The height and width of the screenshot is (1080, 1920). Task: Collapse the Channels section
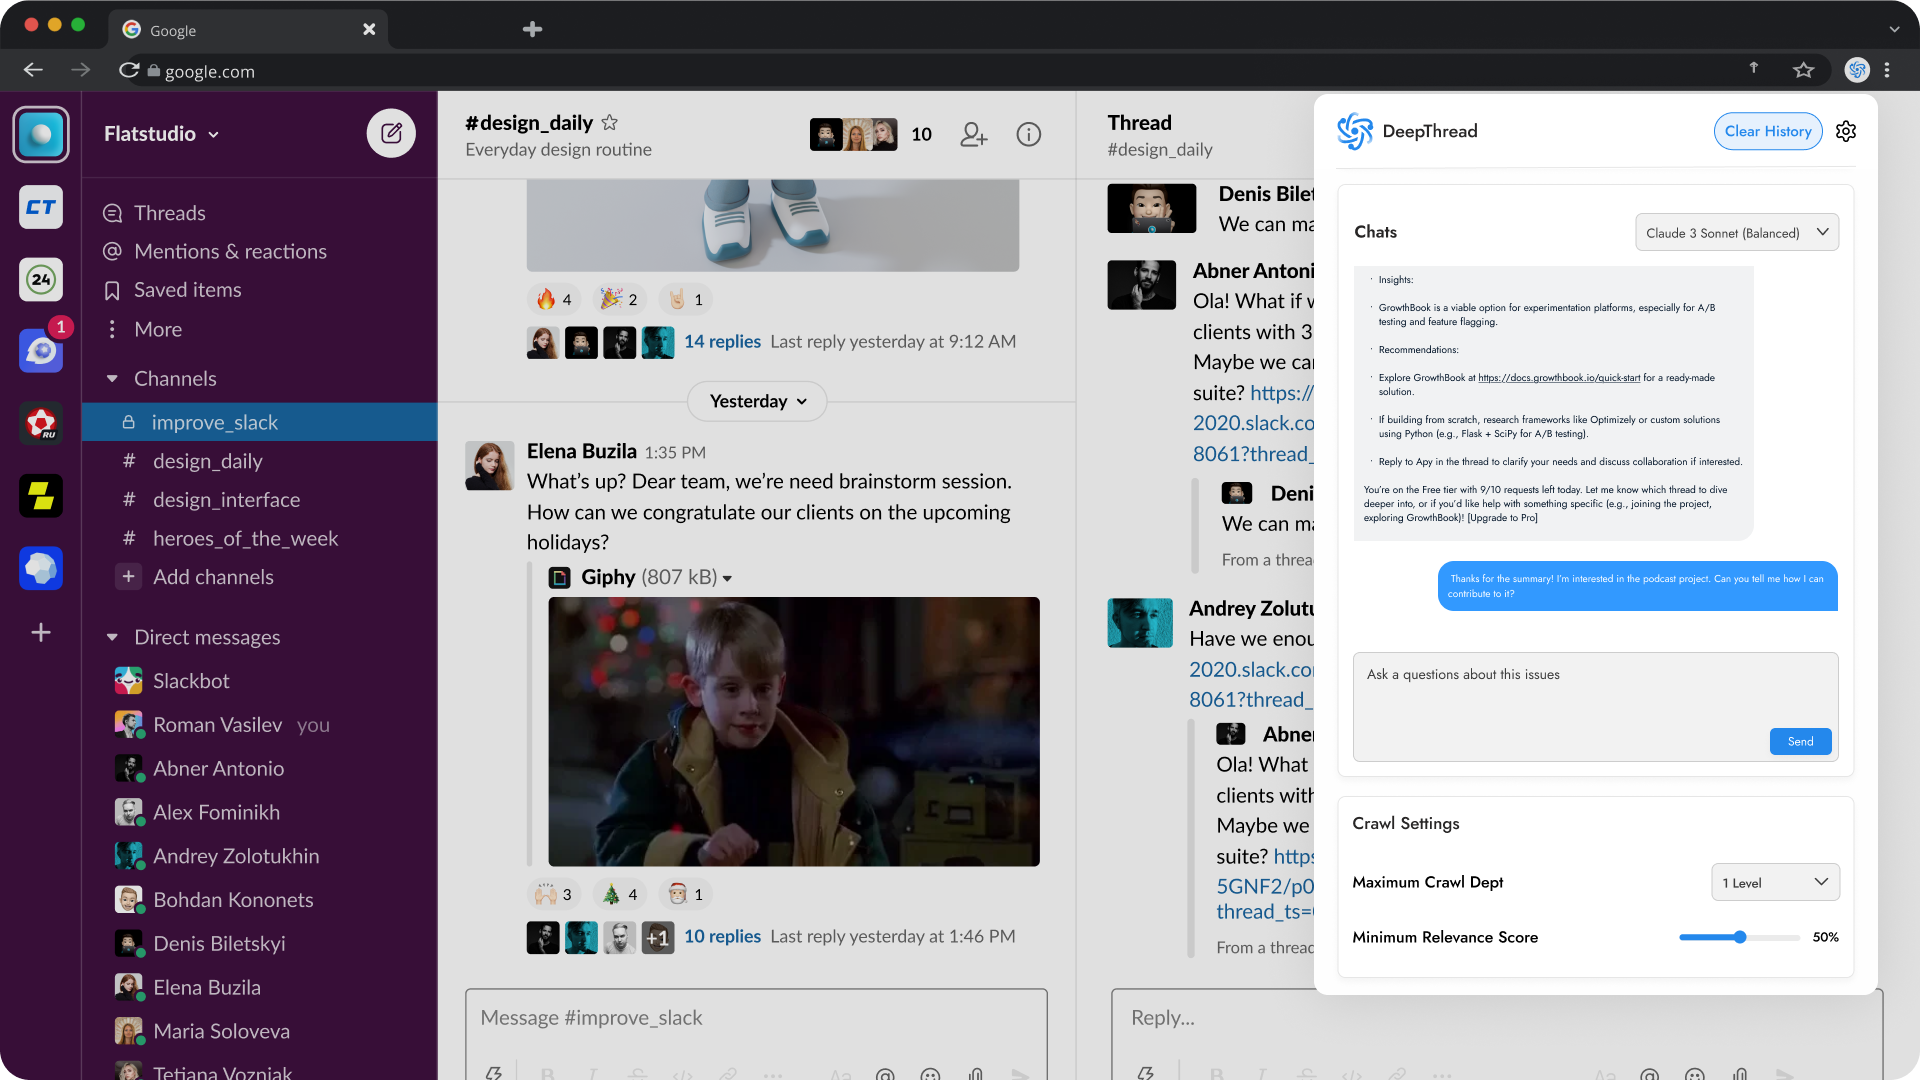pos(112,378)
